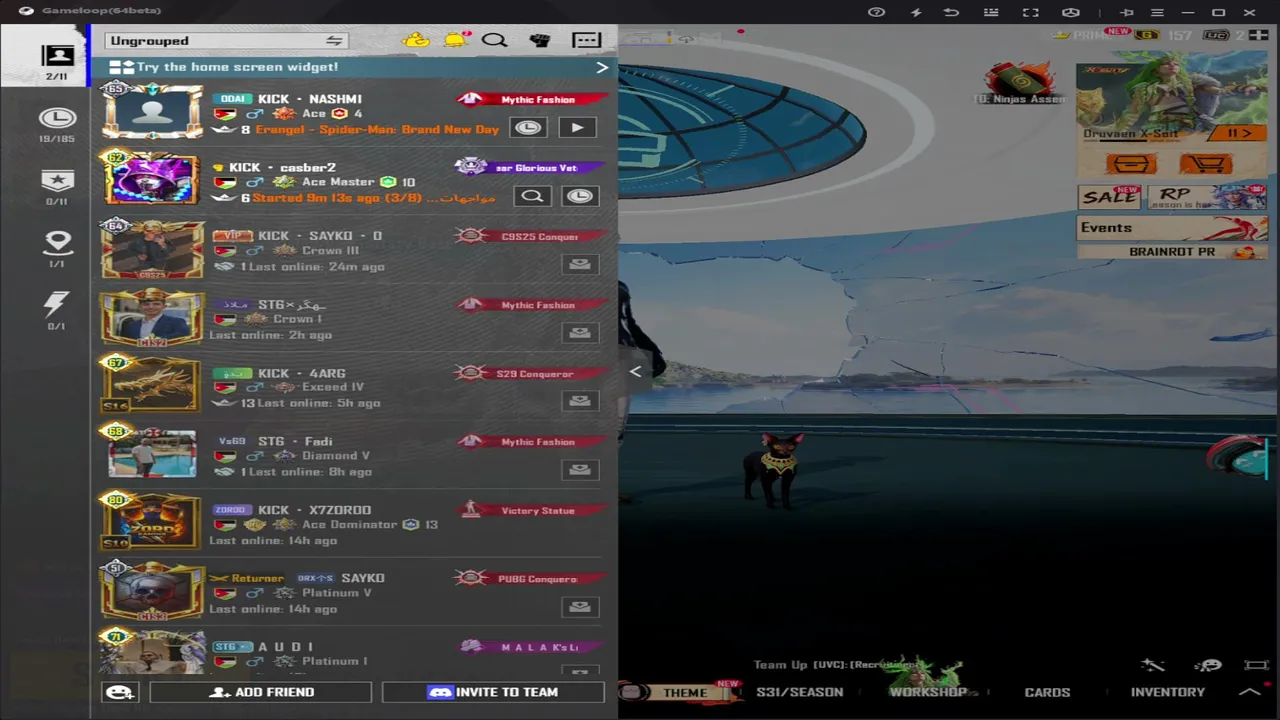1280x720 pixels.
Task: Click the clock icon on NASHMI's row
Action: pyautogui.click(x=528, y=127)
